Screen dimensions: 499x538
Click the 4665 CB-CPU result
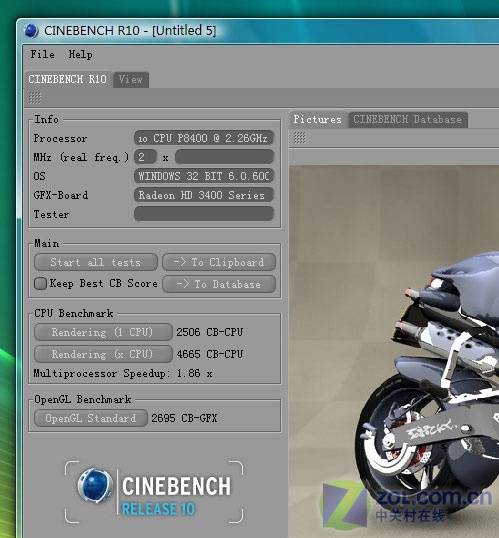(210, 354)
